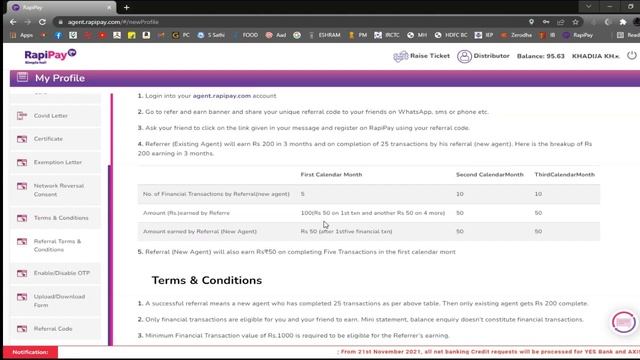Open the S Sathi bookmark
The width and height of the screenshot is (640, 360).
[x=211, y=36]
